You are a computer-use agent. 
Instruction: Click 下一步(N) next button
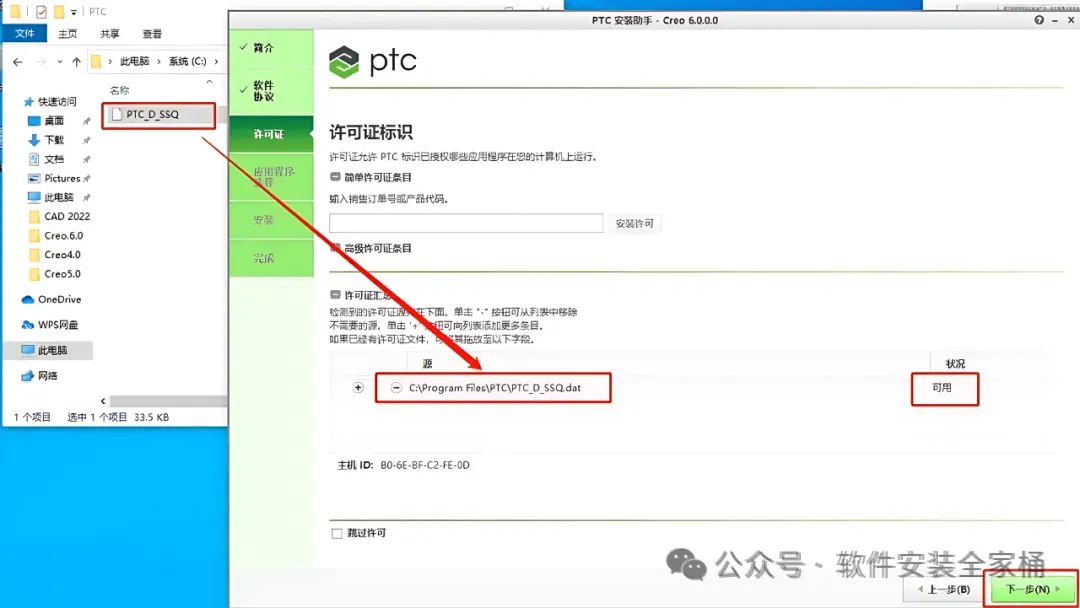click(x=1032, y=589)
